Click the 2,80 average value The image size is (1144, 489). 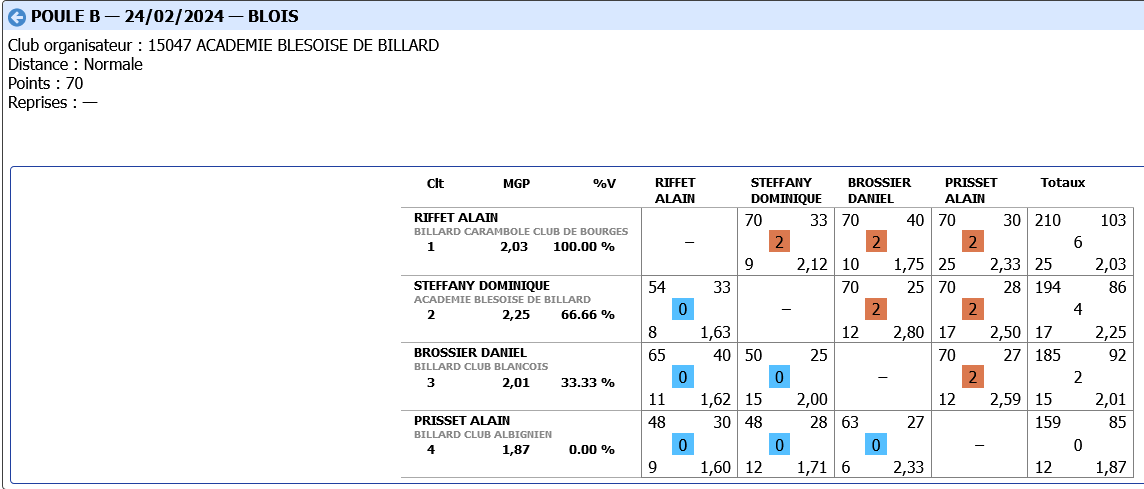(909, 333)
